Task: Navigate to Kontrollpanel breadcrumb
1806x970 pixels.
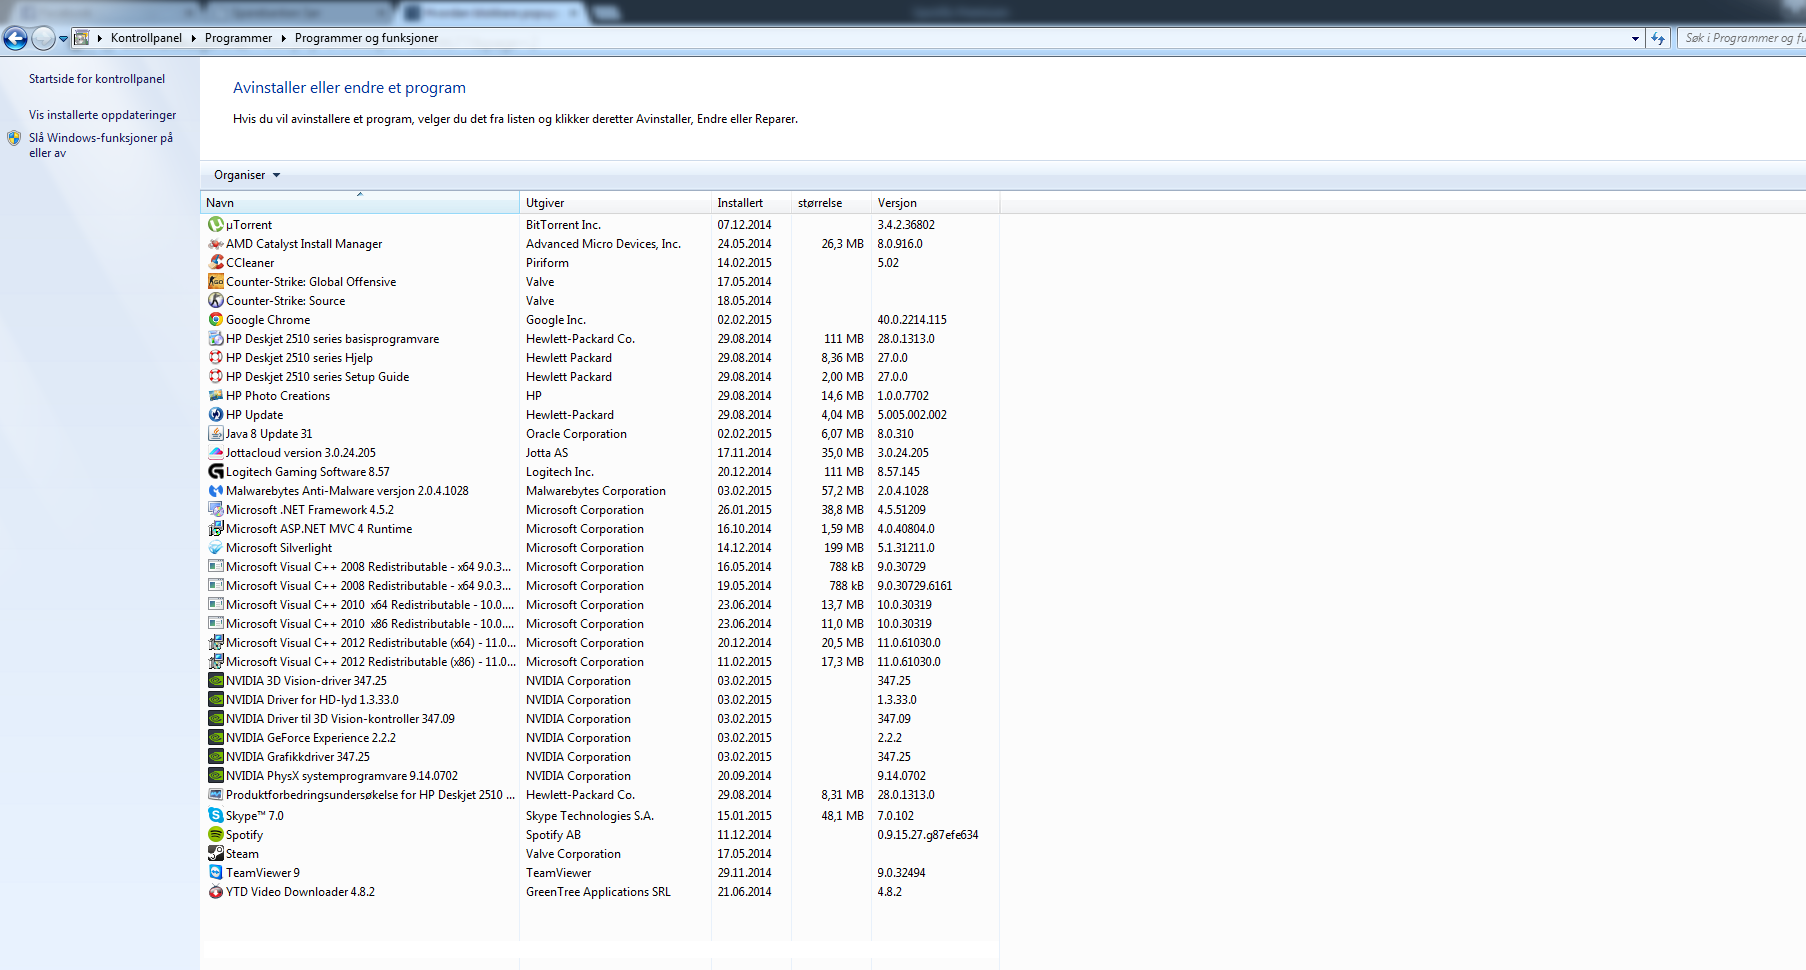Action: [146, 38]
